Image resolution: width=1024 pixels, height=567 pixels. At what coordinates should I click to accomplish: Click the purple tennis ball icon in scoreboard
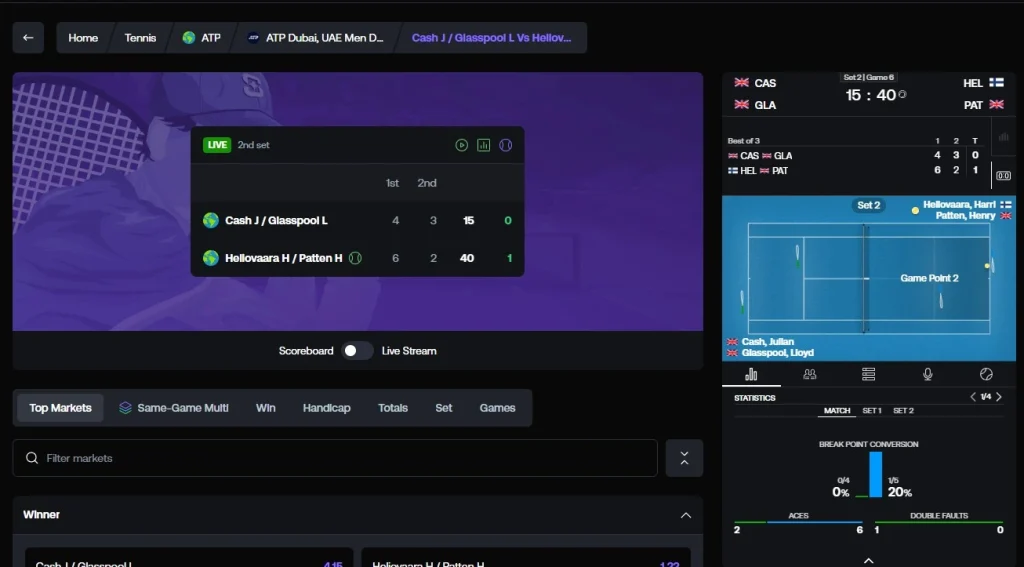(505, 145)
